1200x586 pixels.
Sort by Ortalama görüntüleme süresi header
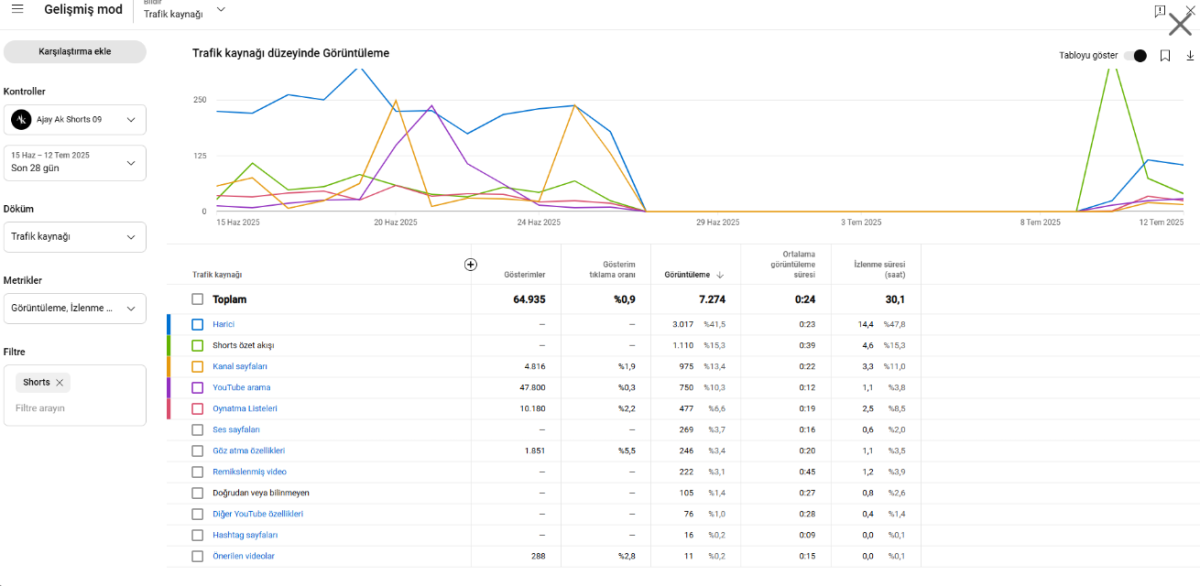coord(791,264)
